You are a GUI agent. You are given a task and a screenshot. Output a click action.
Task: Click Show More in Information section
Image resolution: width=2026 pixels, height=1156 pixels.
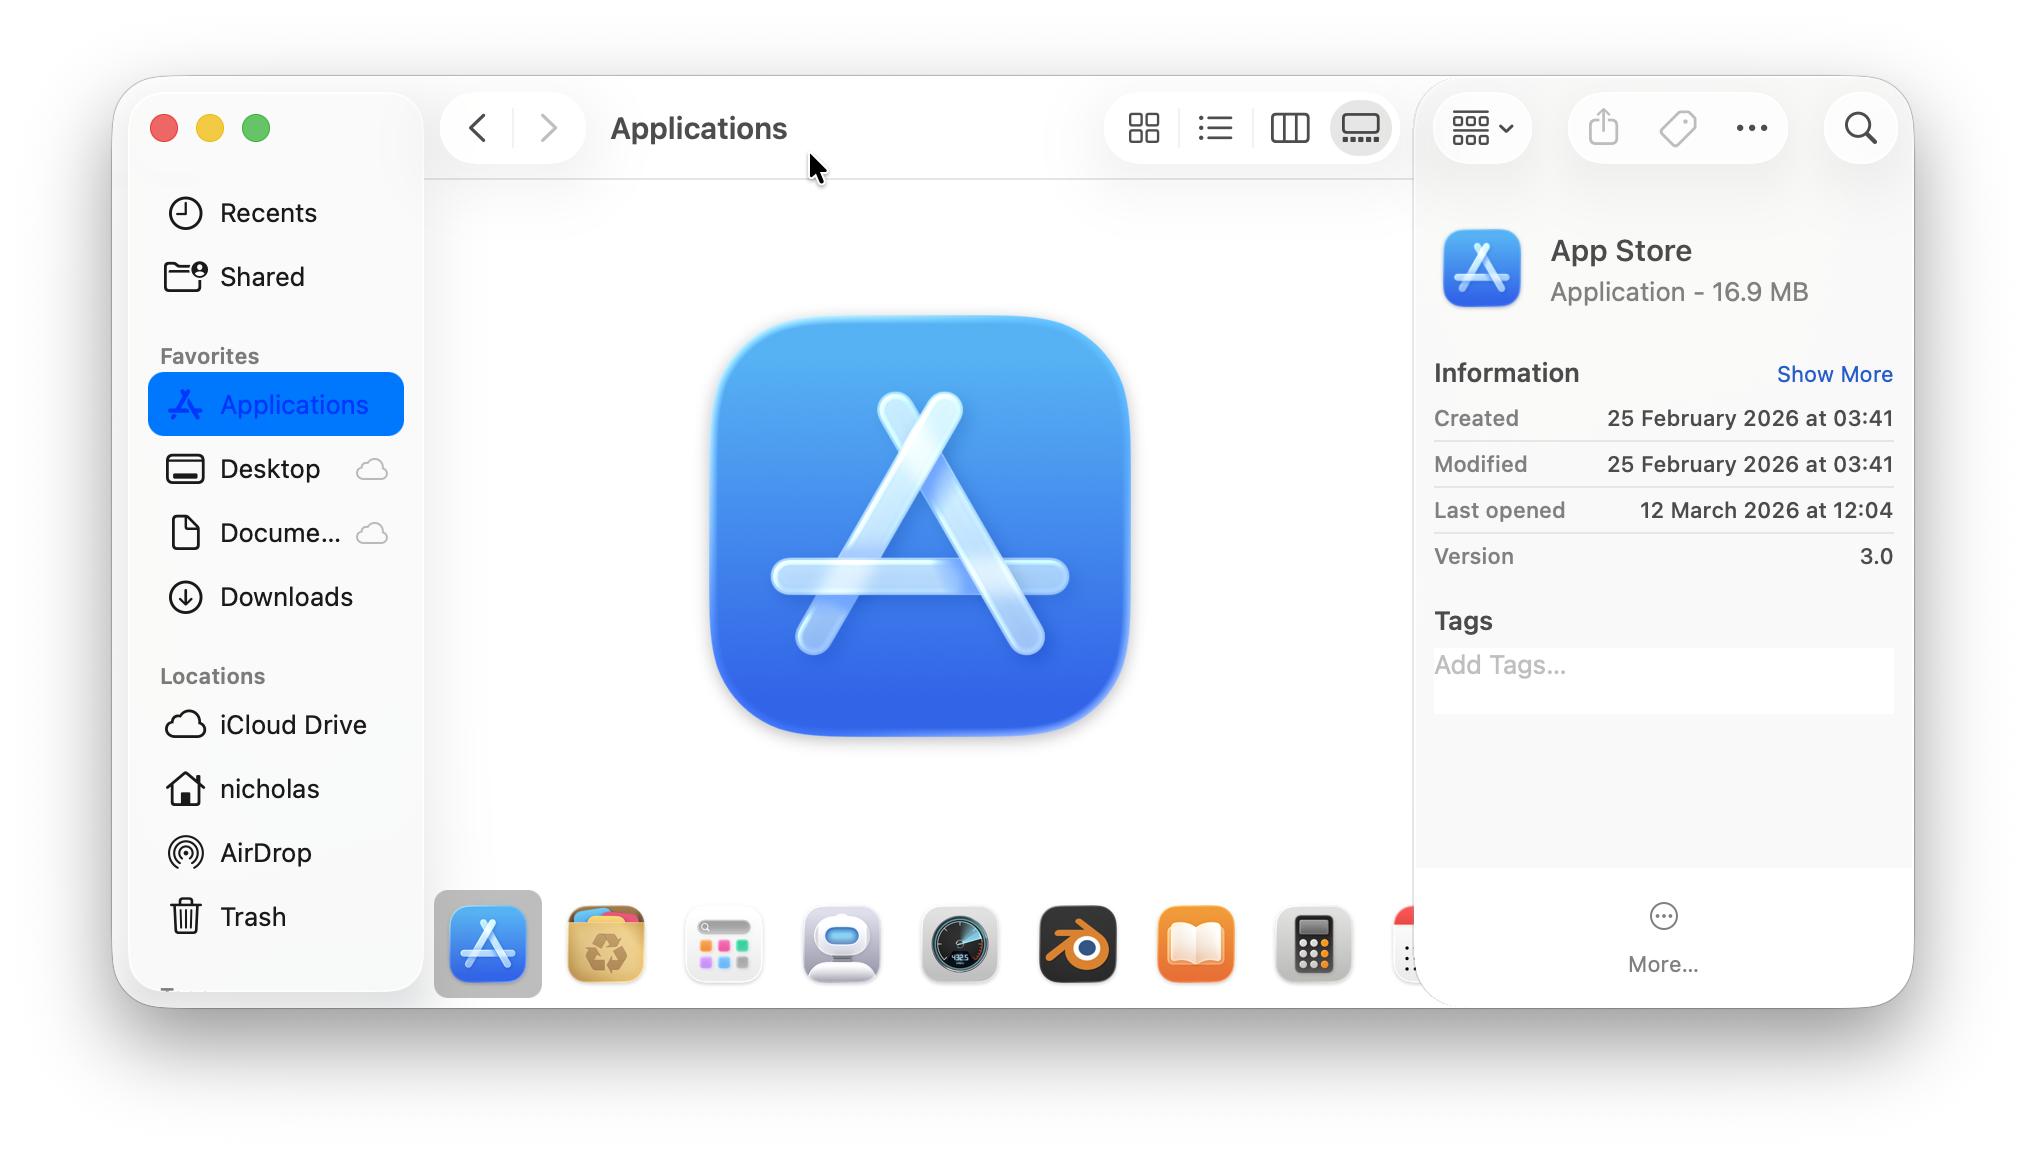[x=1834, y=374]
